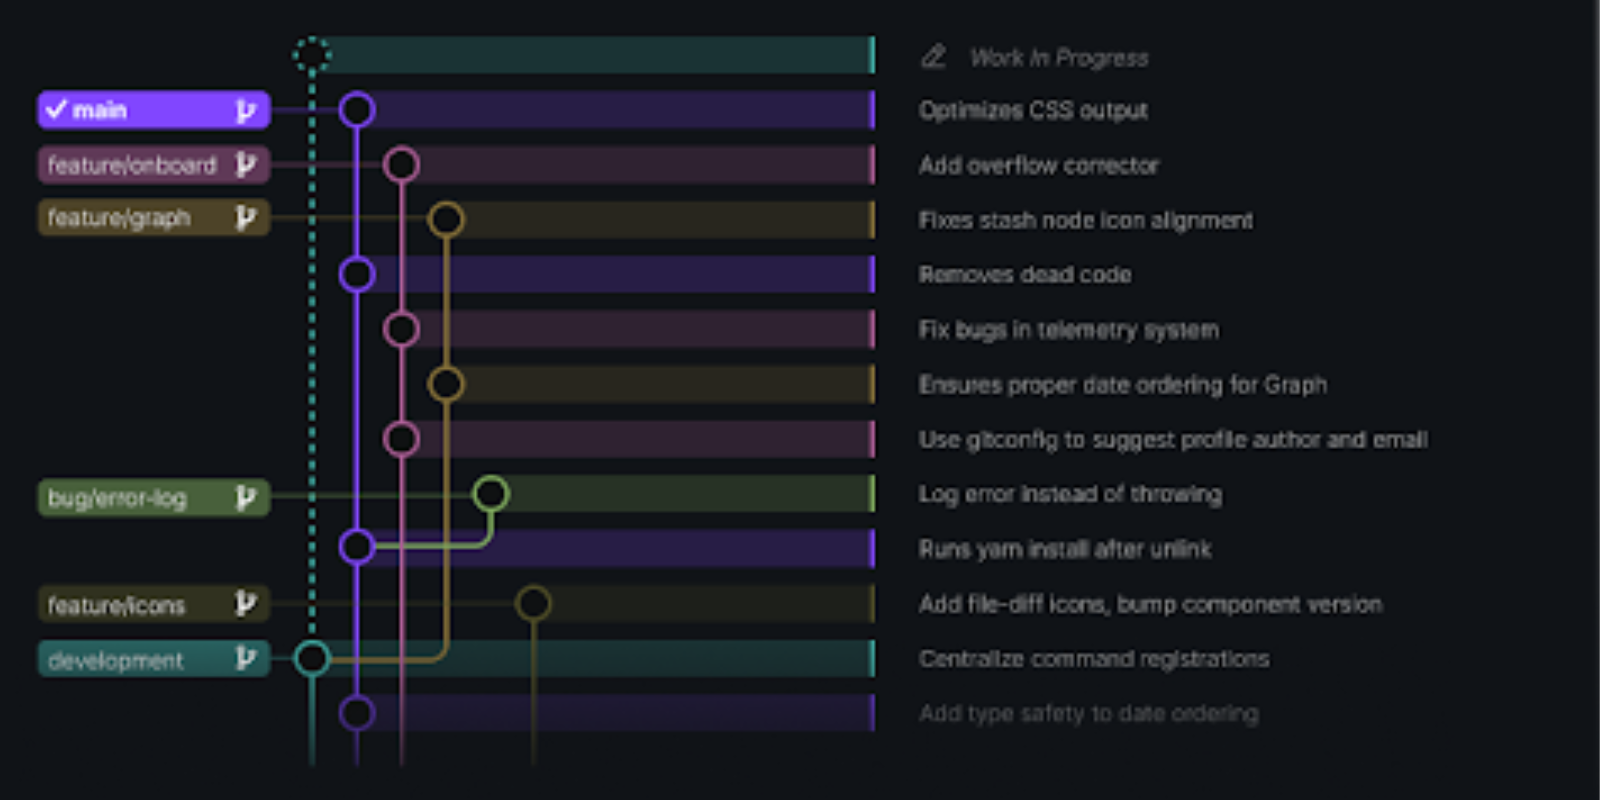Viewport: 1600px width, 800px height.
Task: Click the topmost purple commit node on main
Action: pyautogui.click(x=355, y=110)
